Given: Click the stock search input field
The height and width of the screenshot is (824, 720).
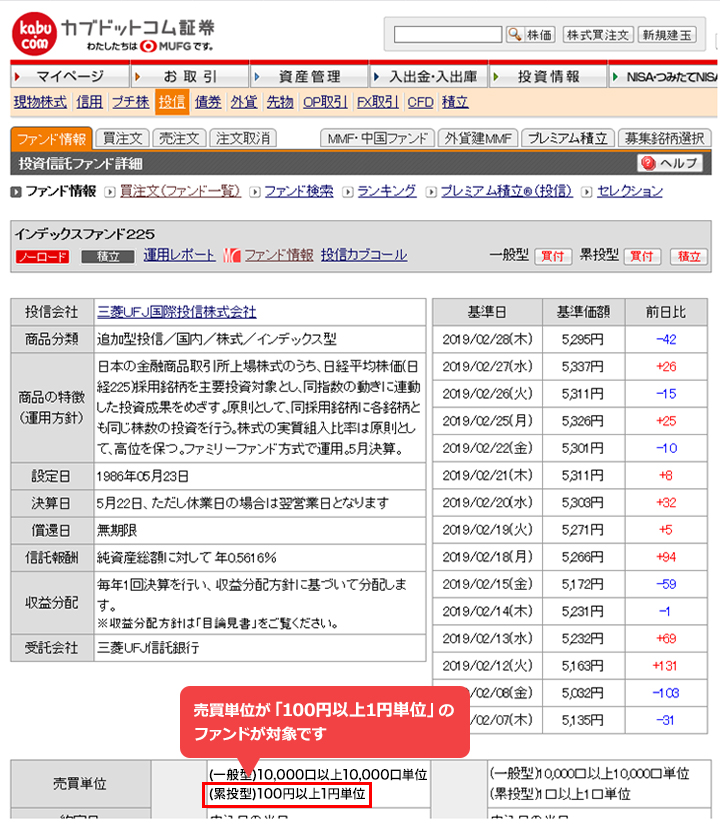Looking at the screenshot, I should click(448, 35).
